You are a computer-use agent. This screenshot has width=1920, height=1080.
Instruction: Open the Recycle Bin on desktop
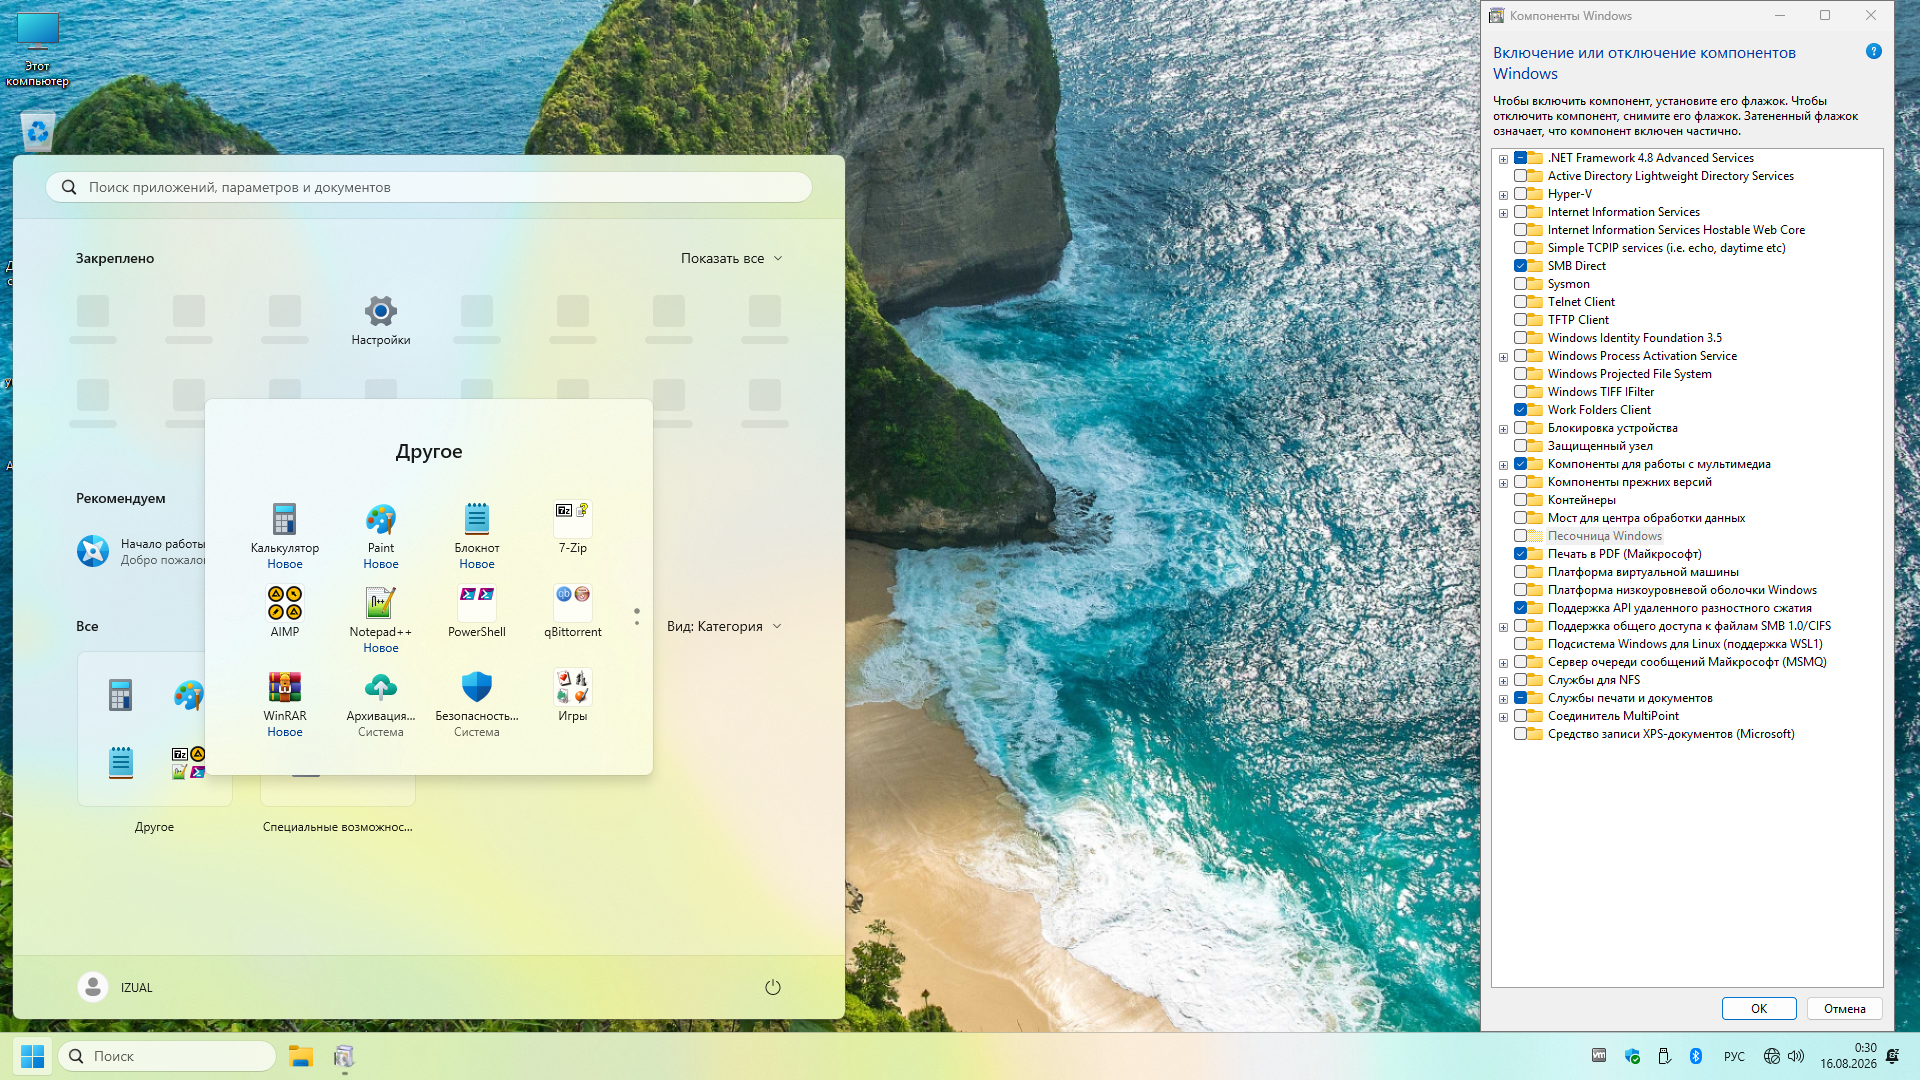[38, 131]
